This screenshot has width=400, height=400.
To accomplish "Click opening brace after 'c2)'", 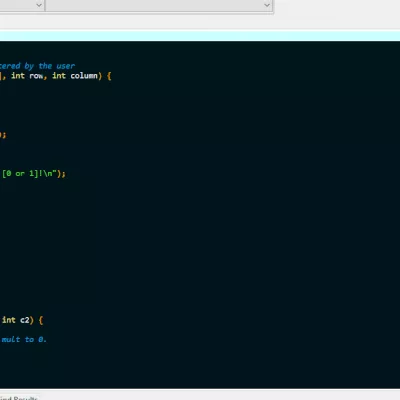I will pos(41,320).
